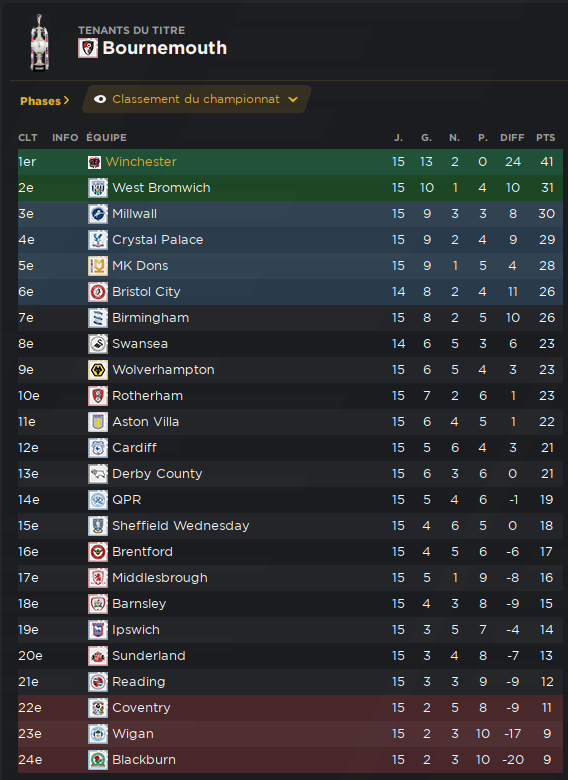Image resolution: width=568 pixels, height=780 pixels.
Task: Expand the Phases menu
Action: pyautogui.click(x=44, y=101)
